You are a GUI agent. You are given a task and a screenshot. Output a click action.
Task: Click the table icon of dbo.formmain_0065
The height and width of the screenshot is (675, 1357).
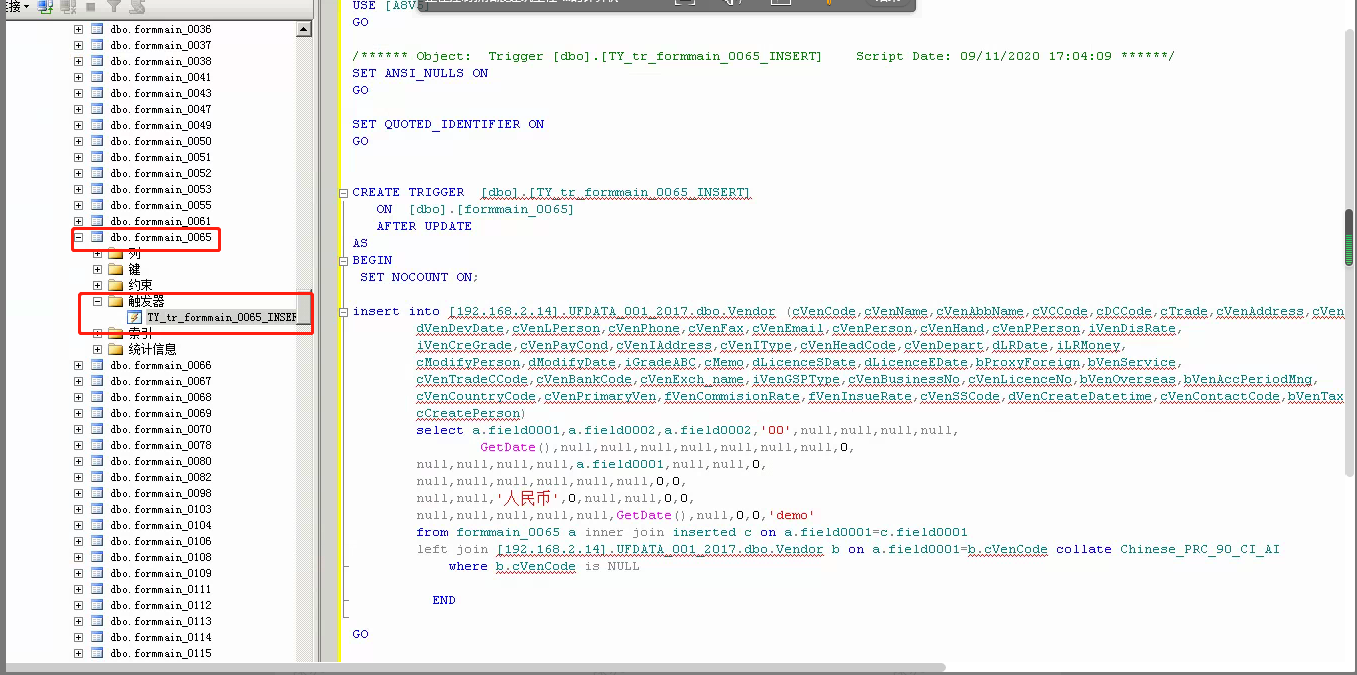(x=98, y=237)
